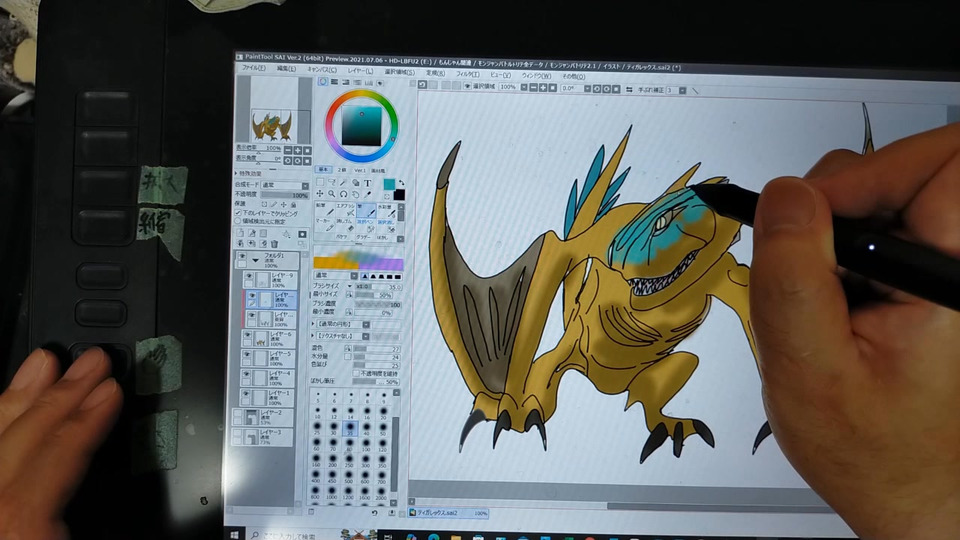Create a new normal layer
This screenshot has width=960, height=540.
point(240,233)
